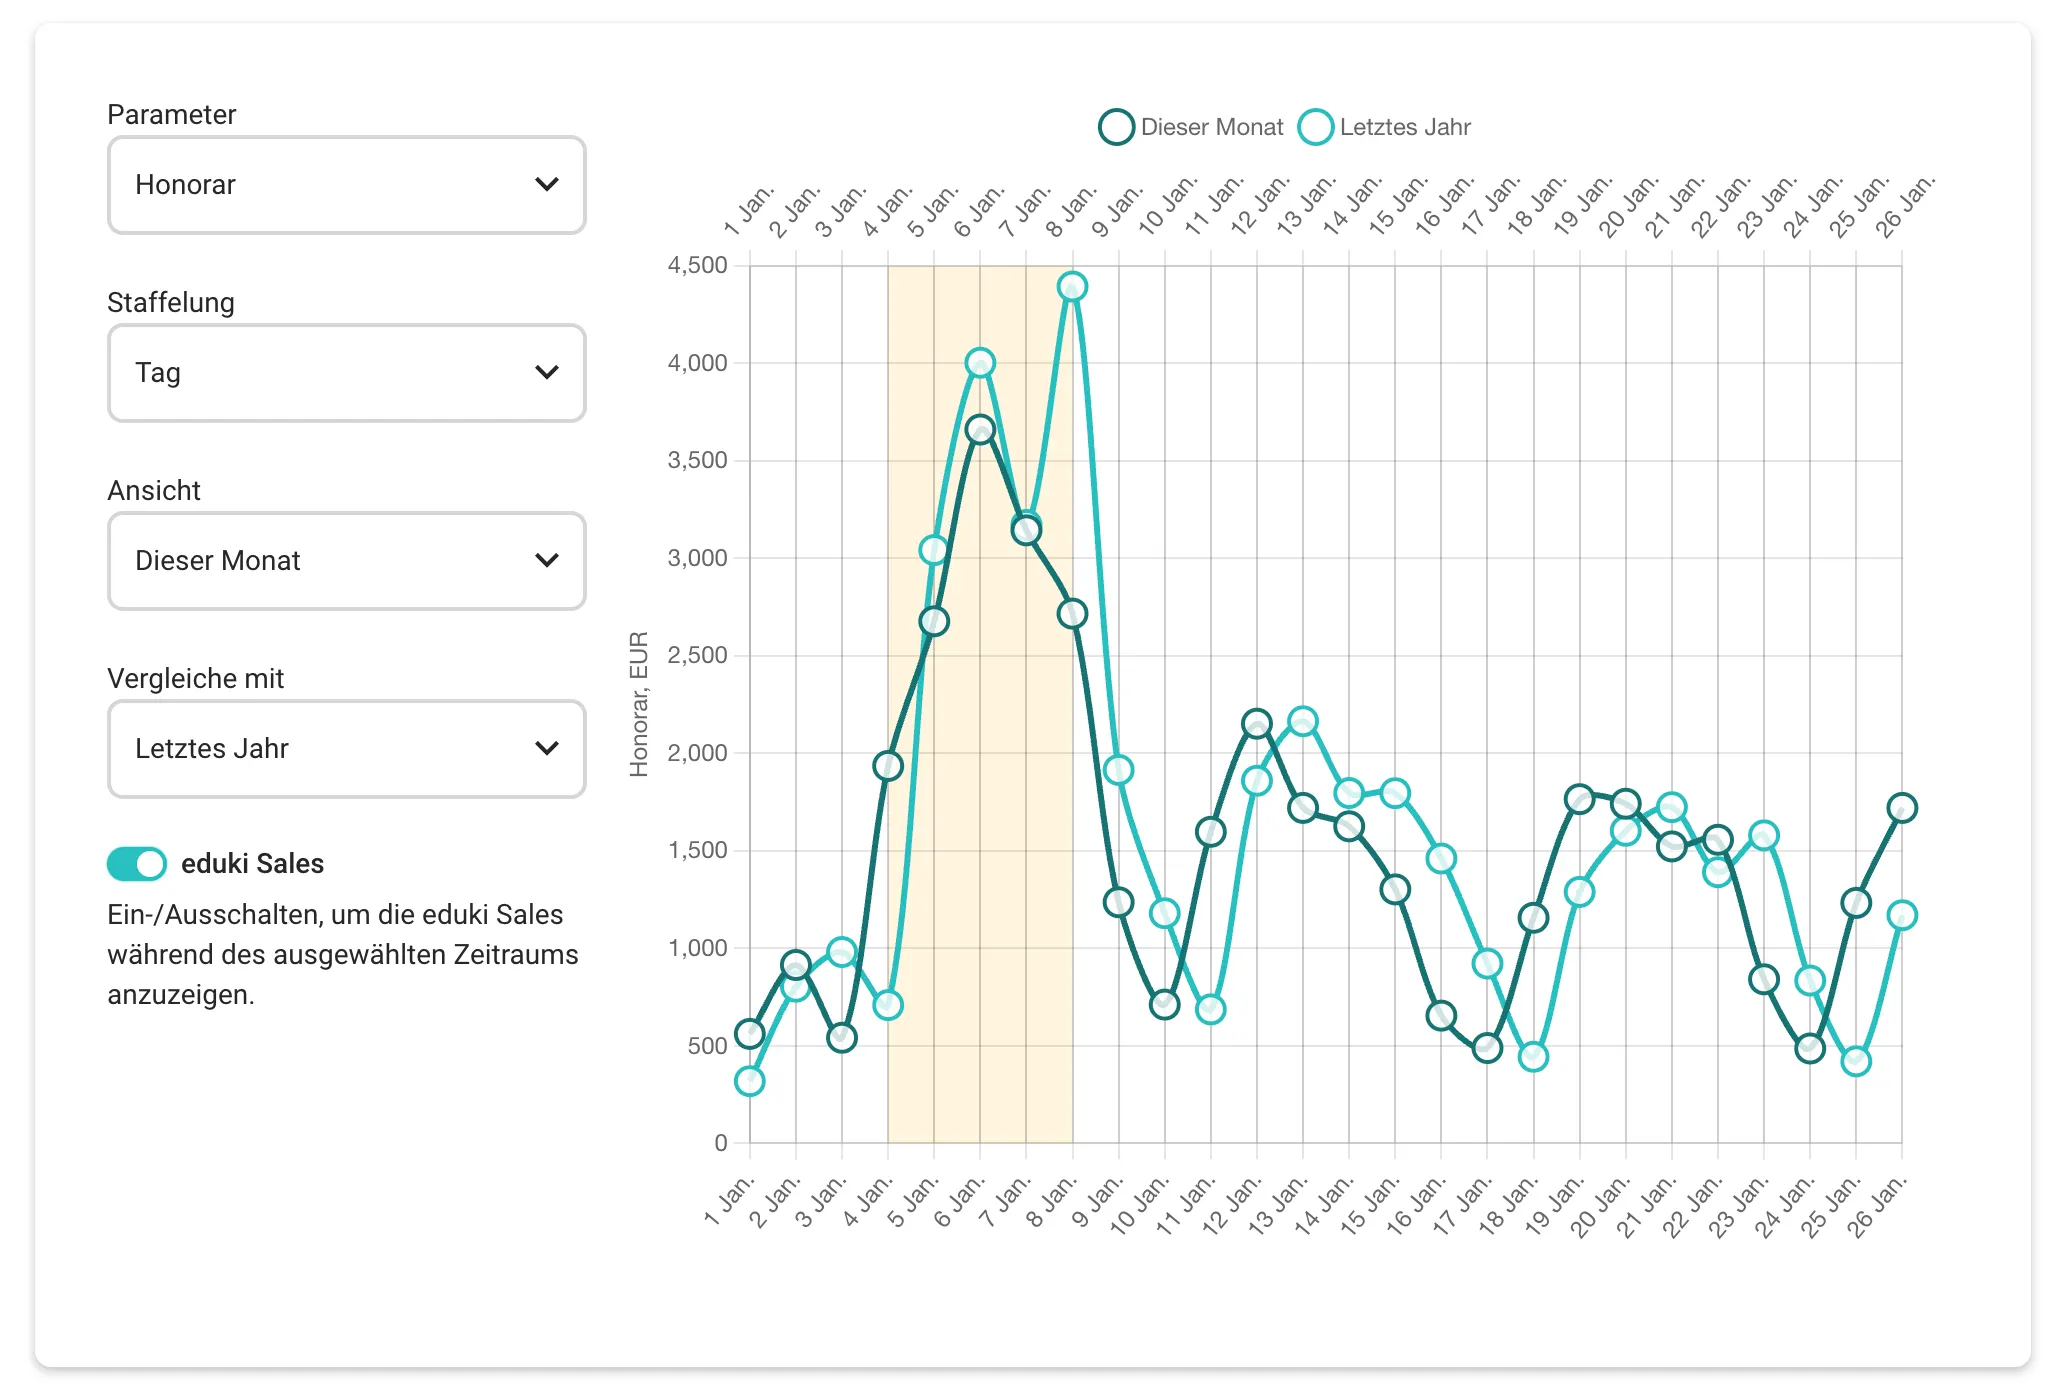The height and width of the screenshot is (1392, 2060).
Task: Toggle the eduki Sales switch
Action: click(x=137, y=864)
